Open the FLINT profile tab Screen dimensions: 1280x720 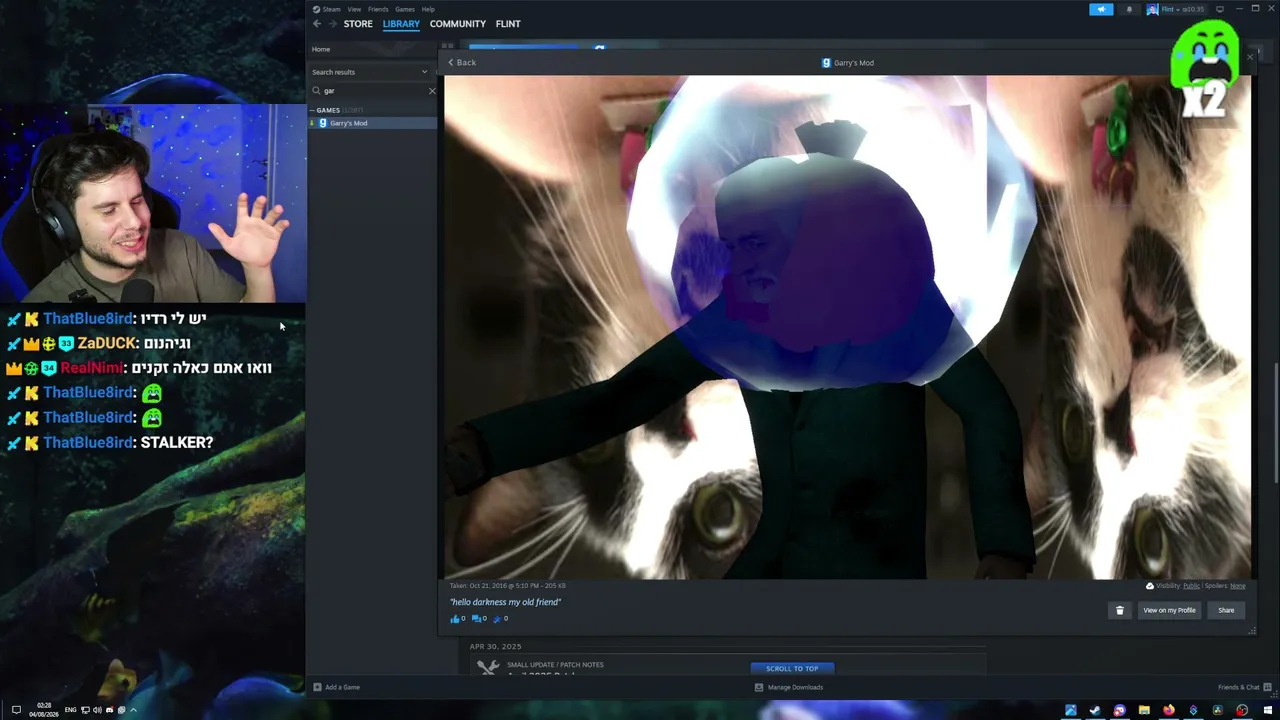508,24
